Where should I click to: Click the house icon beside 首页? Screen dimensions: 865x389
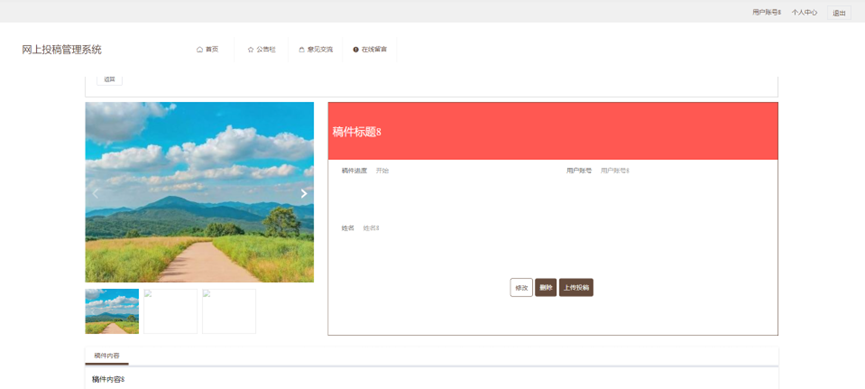coord(200,50)
